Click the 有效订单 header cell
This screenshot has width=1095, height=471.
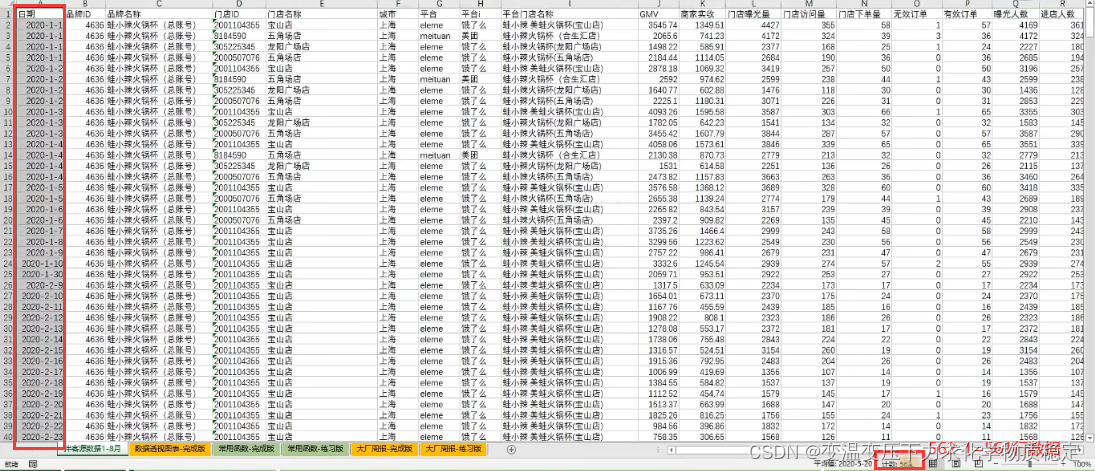967,13
